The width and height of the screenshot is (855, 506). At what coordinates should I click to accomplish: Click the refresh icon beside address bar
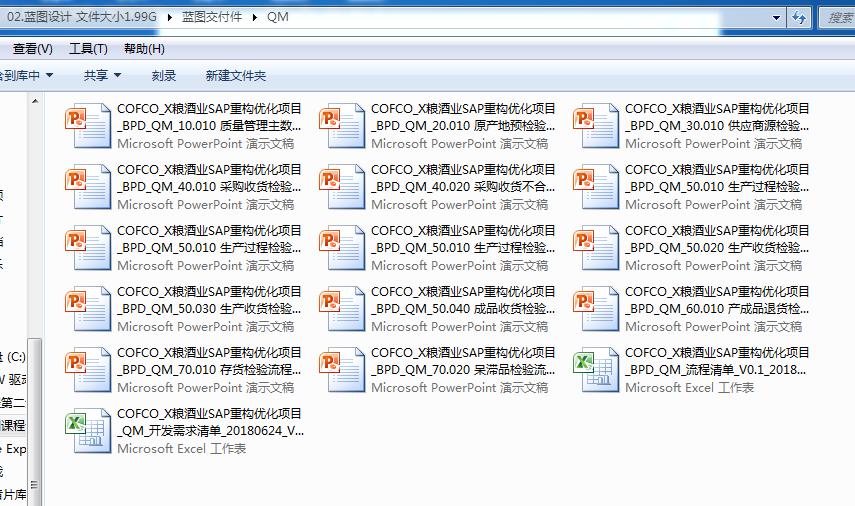pos(799,17)
